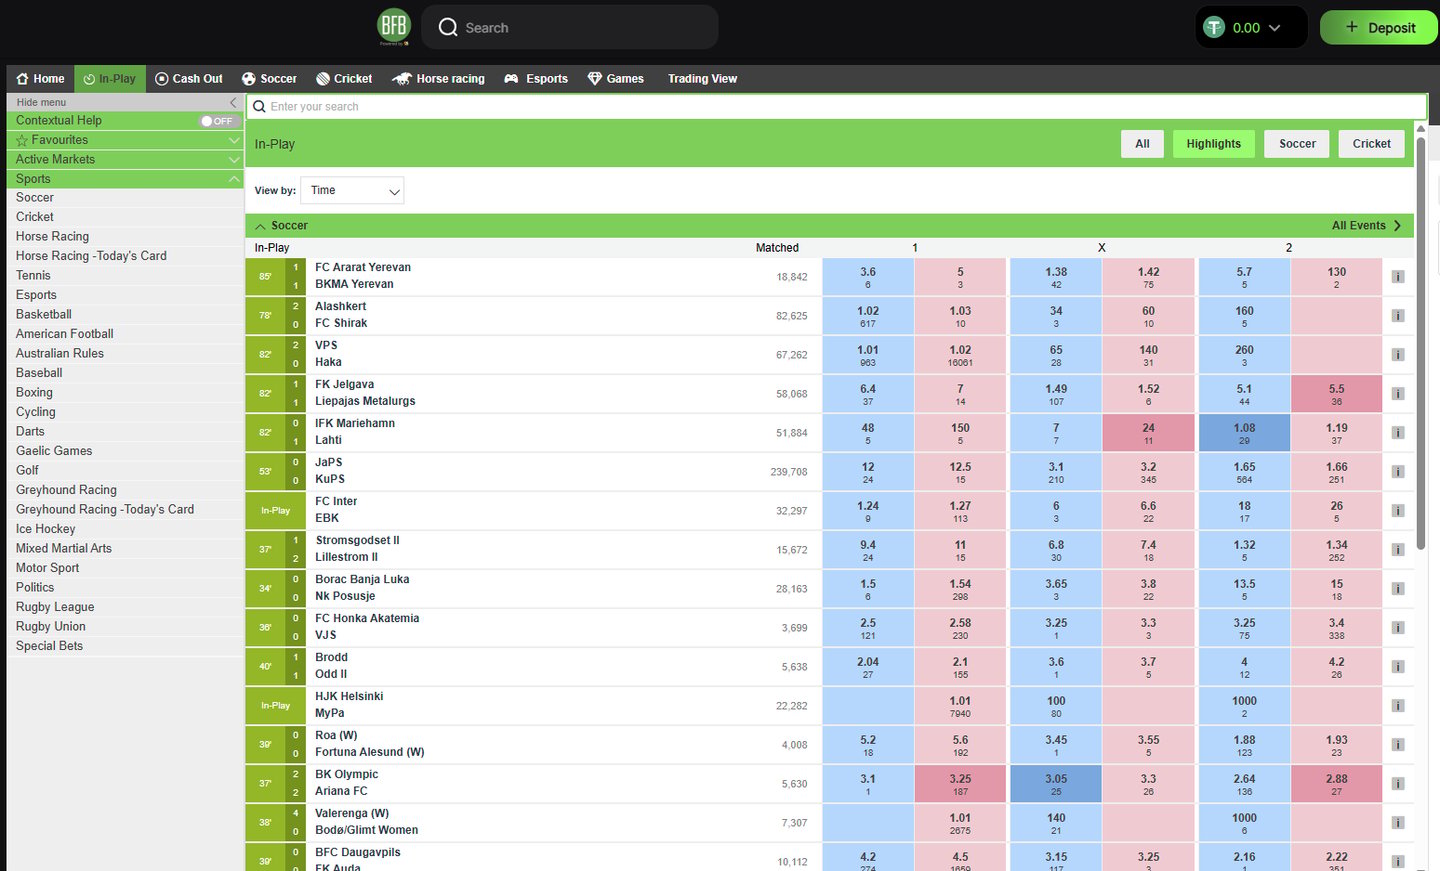Open info icon for FC Honka Akatemia match
This screenshot has height=871, width=1440.
point(1398,628)
